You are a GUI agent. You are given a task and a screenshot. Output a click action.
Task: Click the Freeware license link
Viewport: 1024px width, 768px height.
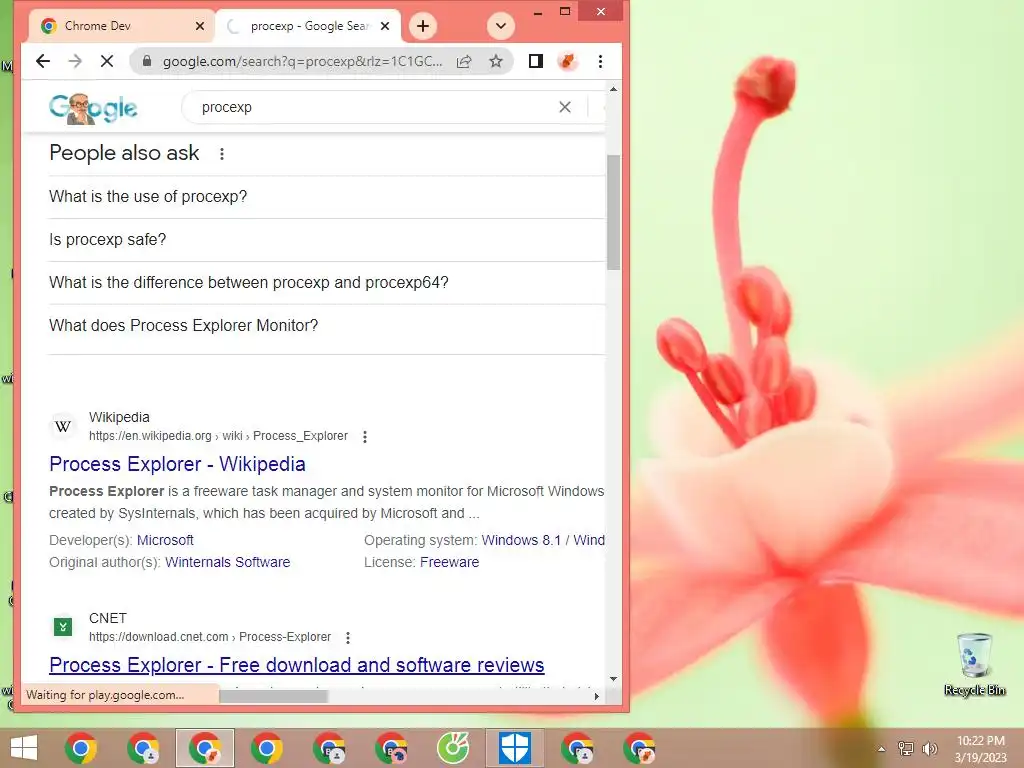(449, 562)
